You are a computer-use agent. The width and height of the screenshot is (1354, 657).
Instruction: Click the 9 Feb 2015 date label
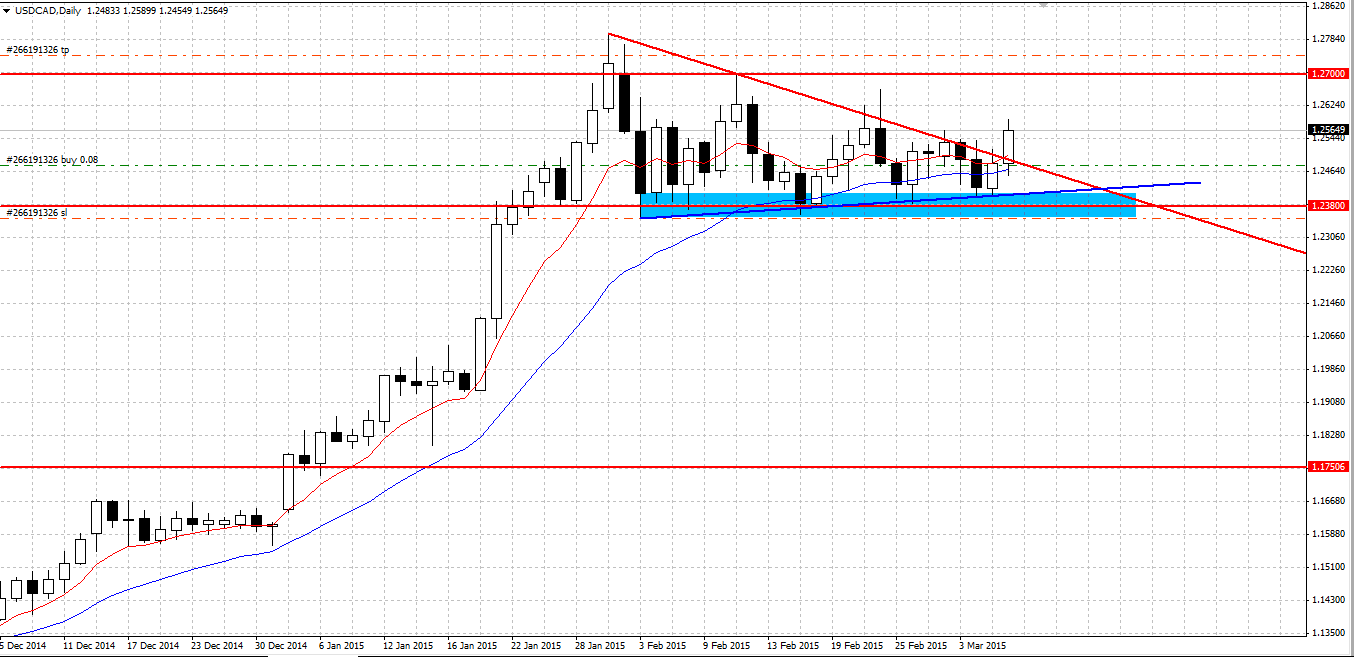(x=726, y=646)
